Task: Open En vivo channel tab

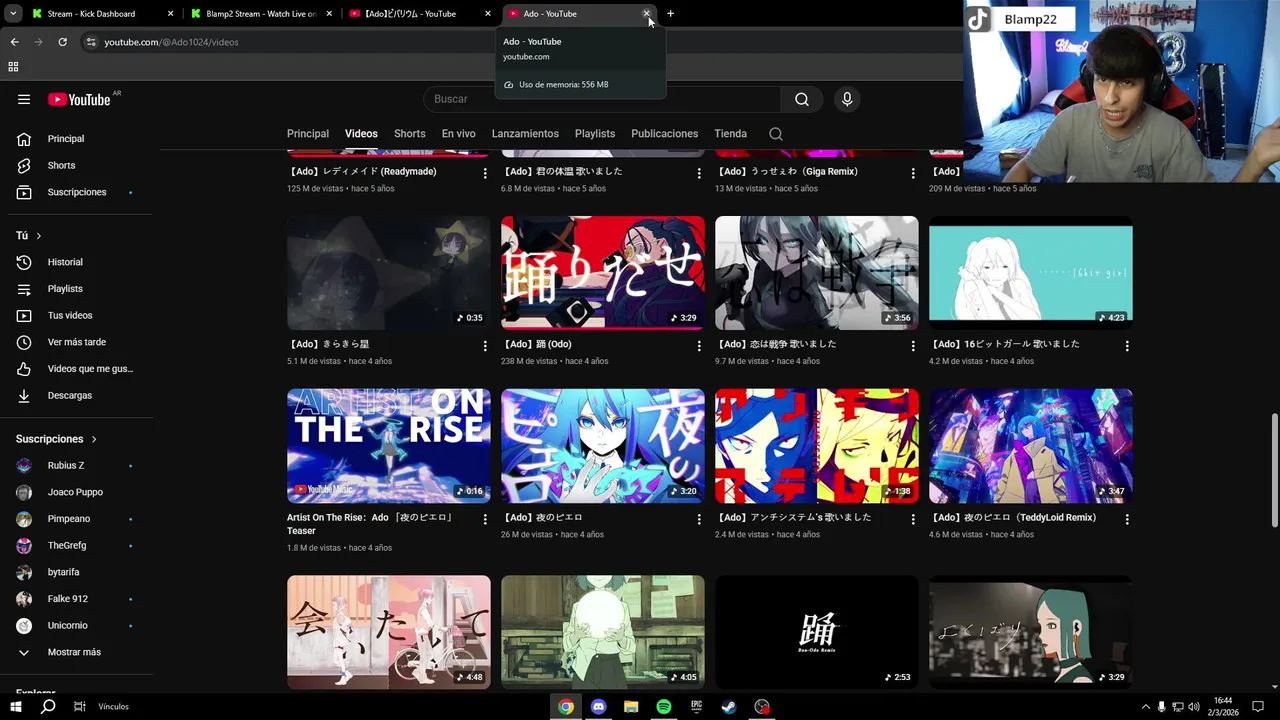Action: point(459,134)
